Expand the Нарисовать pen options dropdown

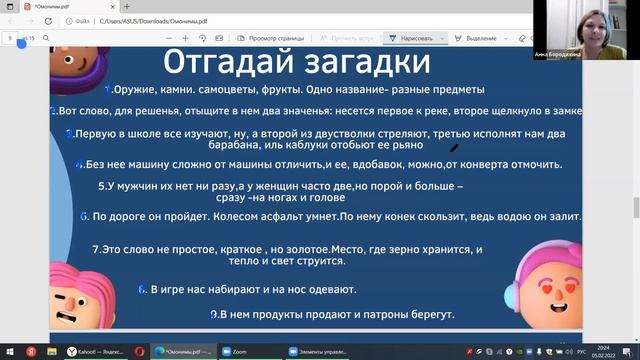(x=442, y=38)
